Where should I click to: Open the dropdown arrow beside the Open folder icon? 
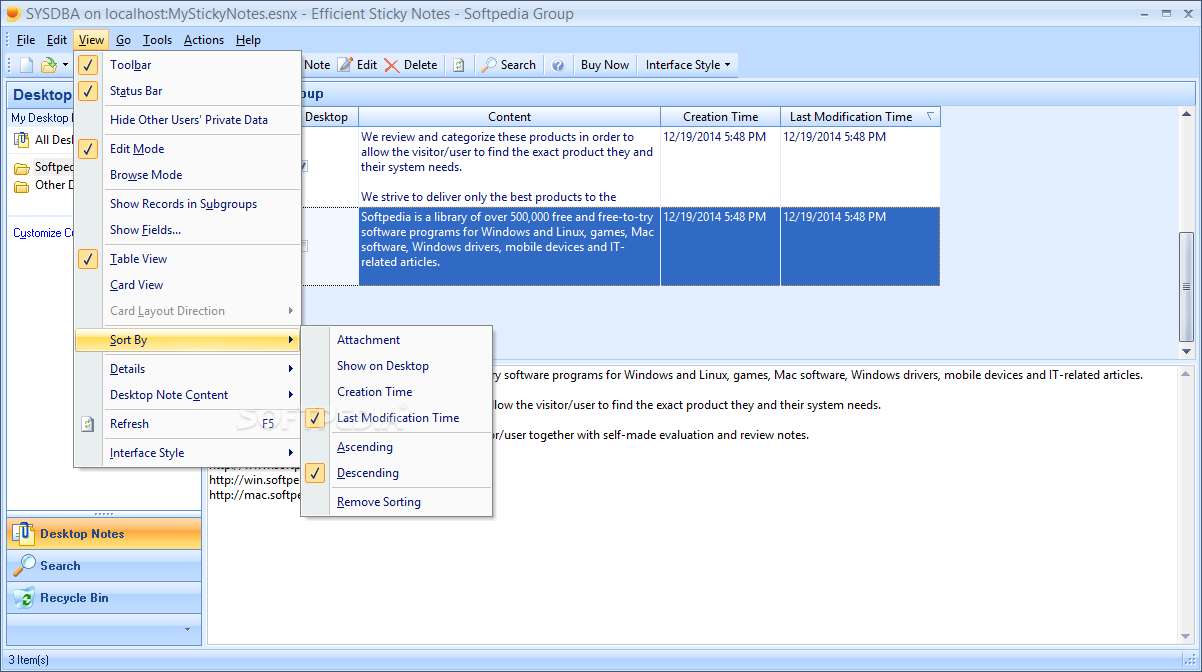[x=65, y=65]
